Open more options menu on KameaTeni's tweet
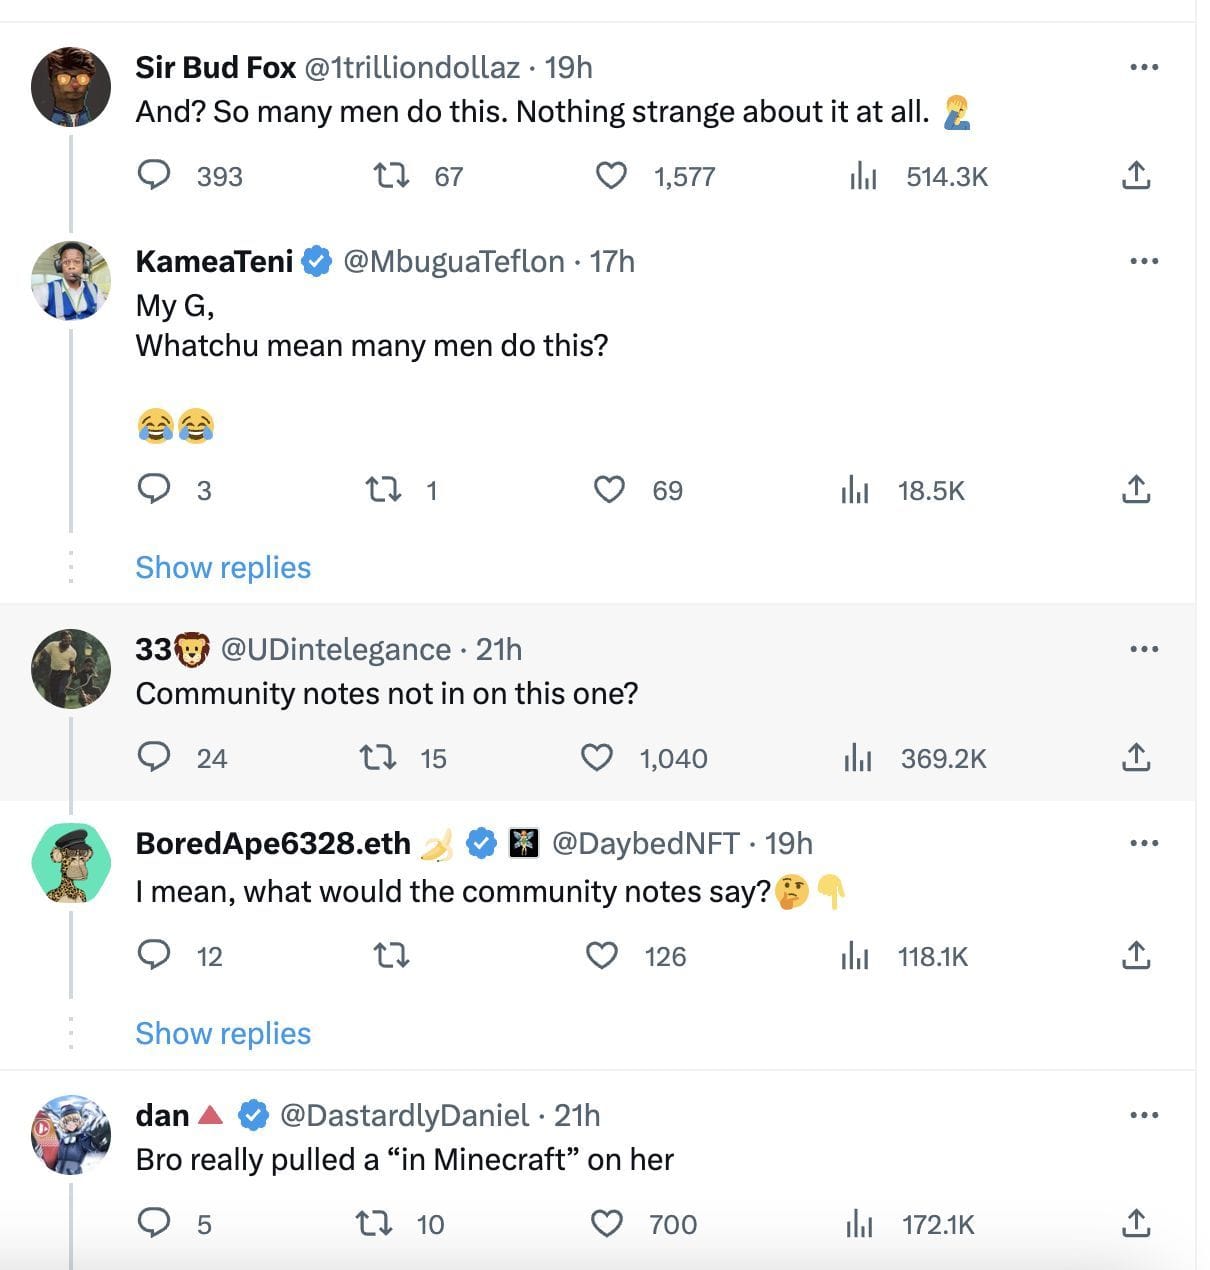 coord(1143,261)
